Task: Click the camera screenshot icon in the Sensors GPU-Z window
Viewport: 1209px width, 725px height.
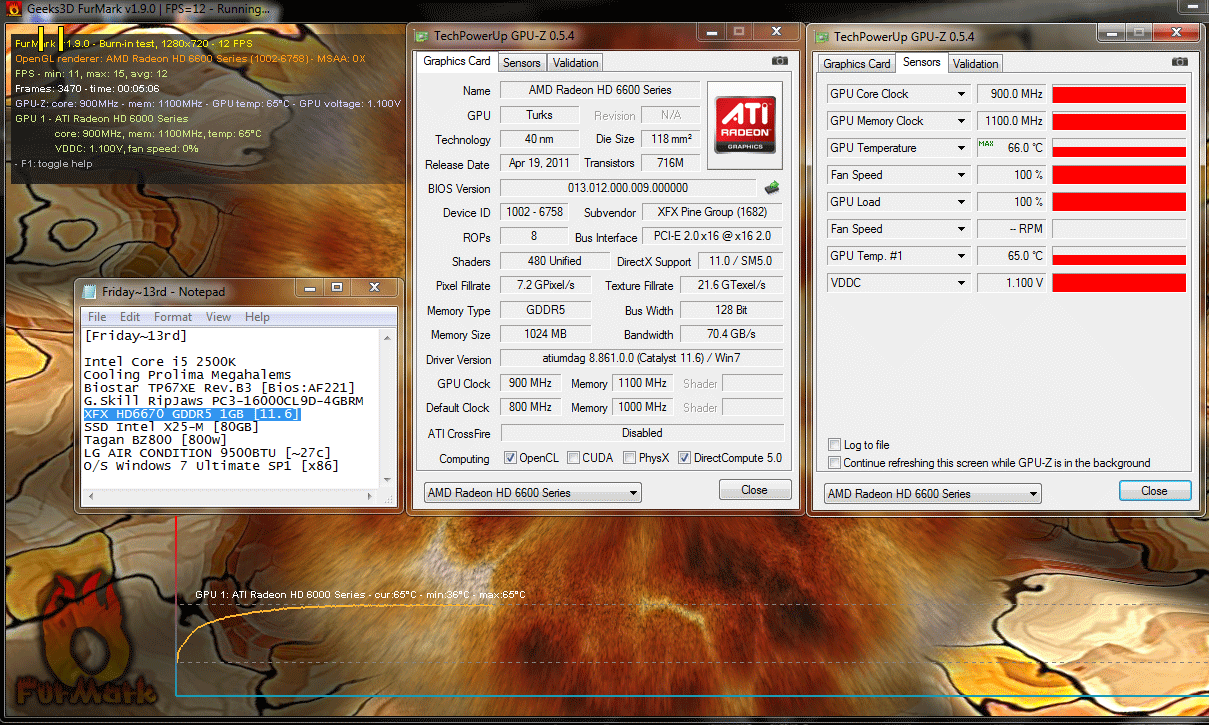Action: (1180, 61)
